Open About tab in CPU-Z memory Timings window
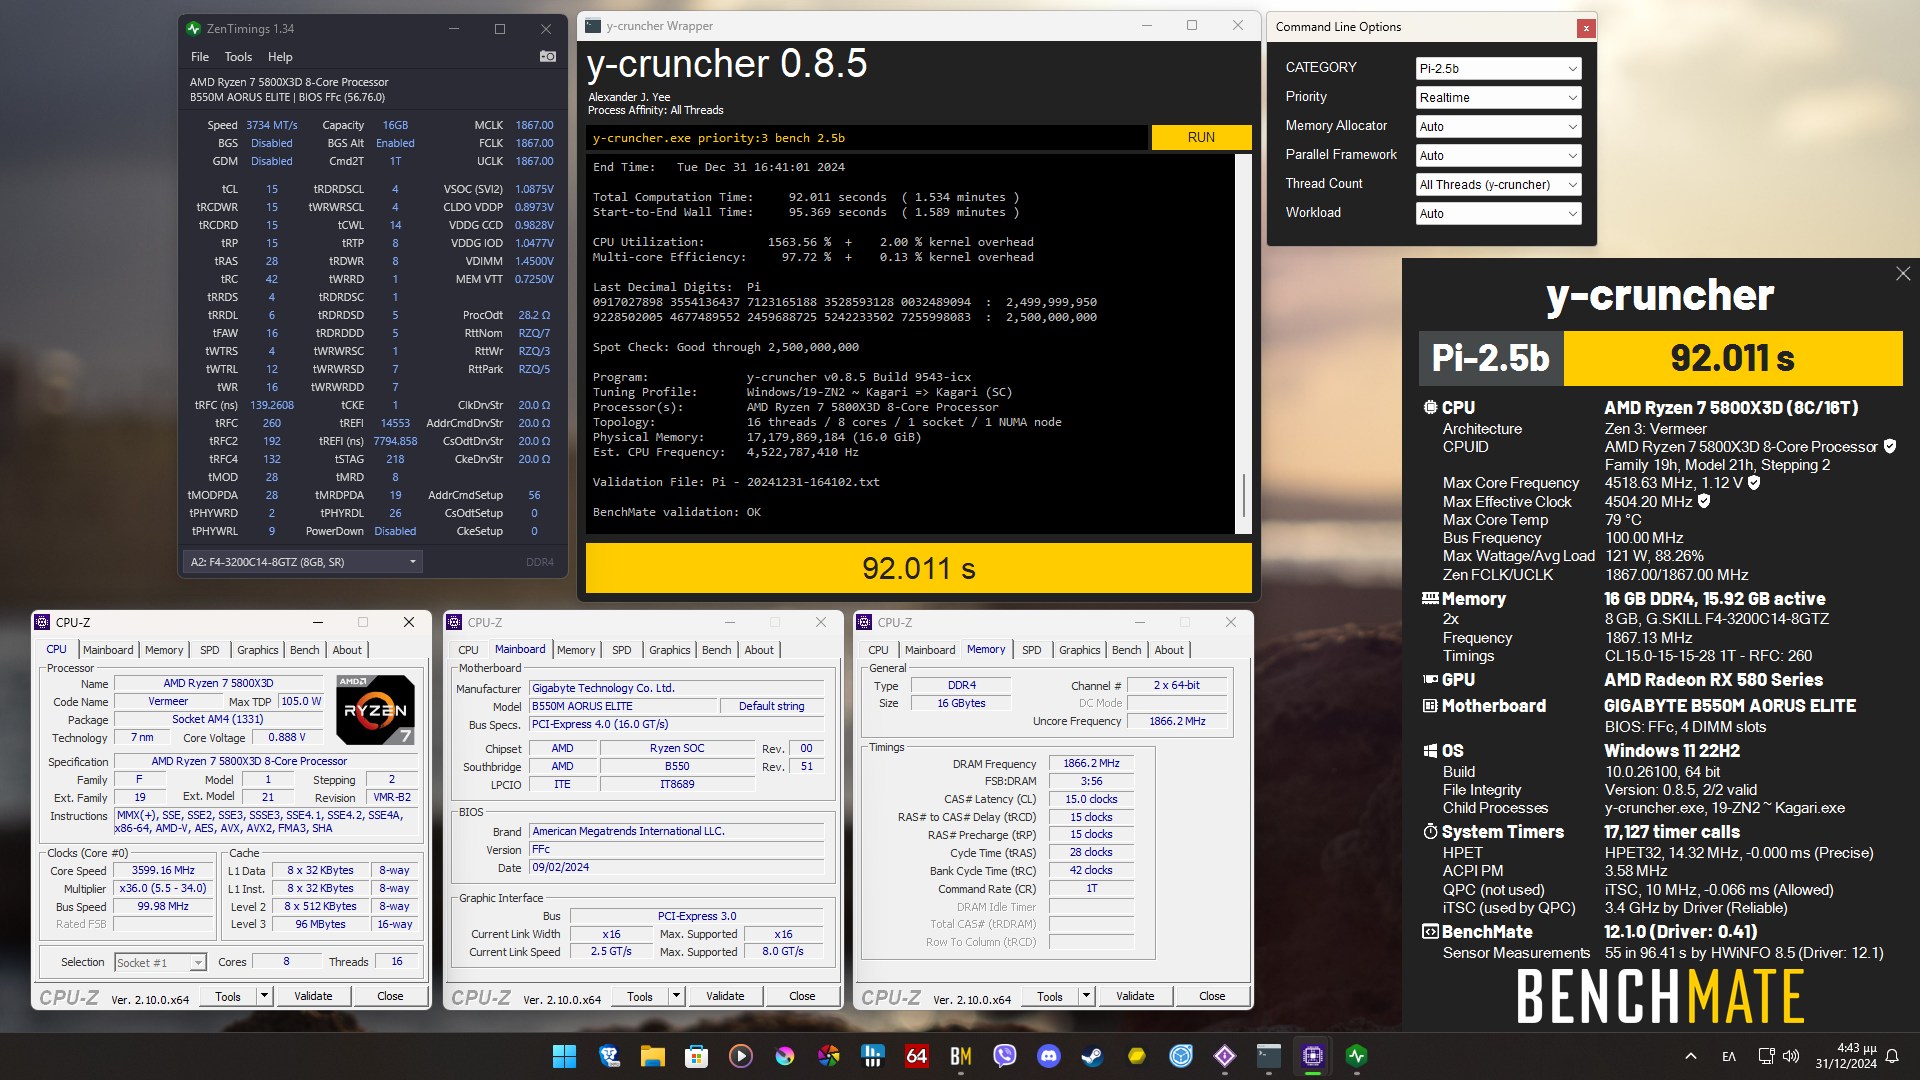1920x1080 pixels. pyautogui.click(x=1169, y=650)
